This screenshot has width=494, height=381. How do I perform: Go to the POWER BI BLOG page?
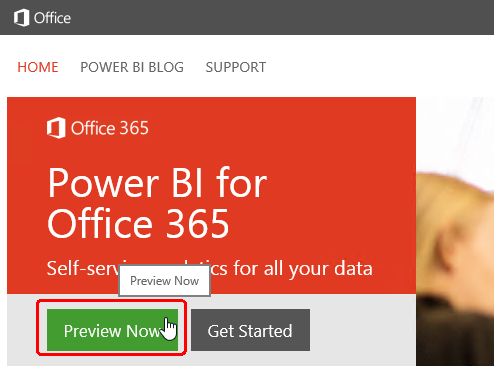click(132, 67)
